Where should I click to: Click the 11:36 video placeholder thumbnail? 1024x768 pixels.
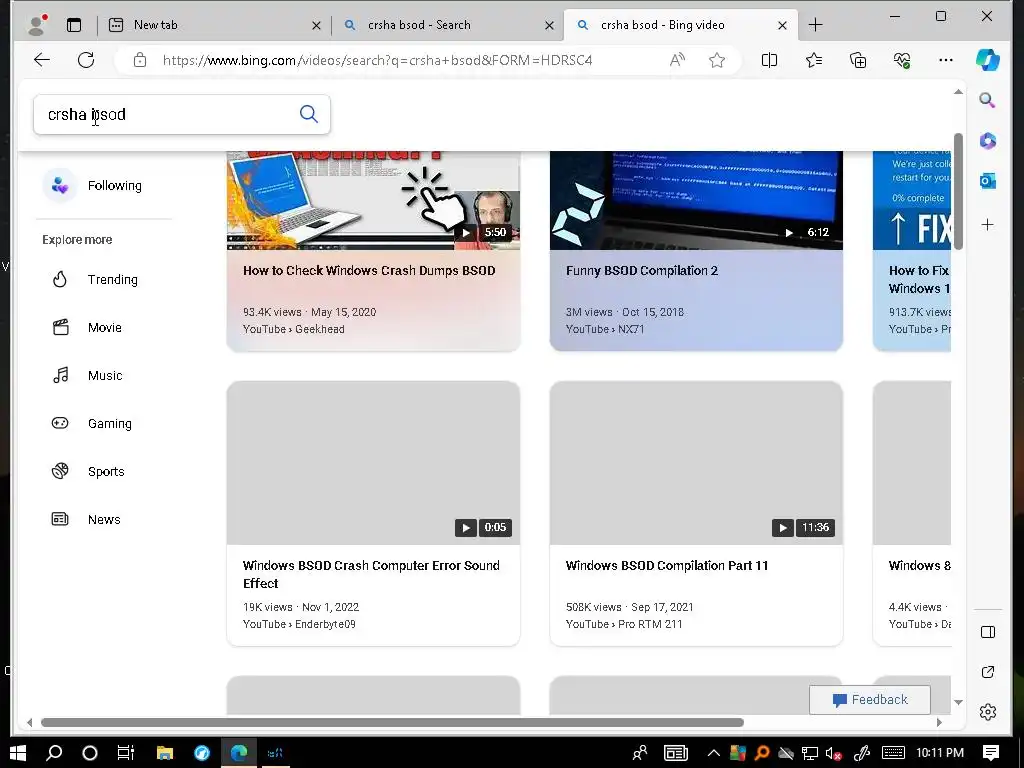coord(696,463)
